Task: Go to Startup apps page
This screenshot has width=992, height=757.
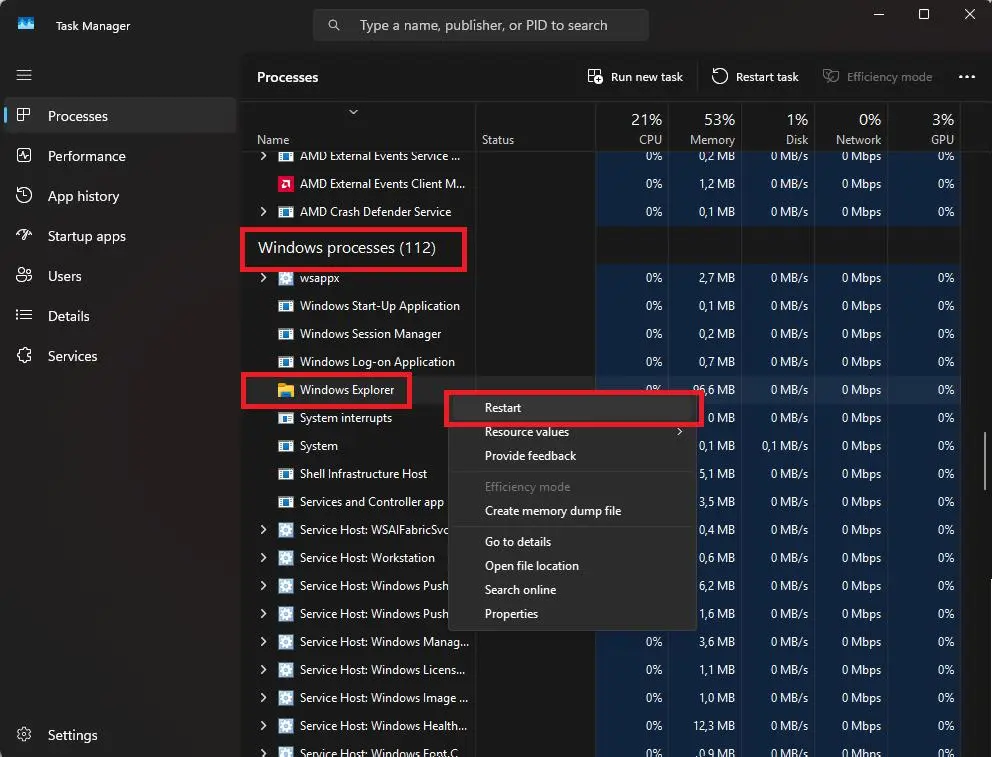Action: tap(120, 236)
